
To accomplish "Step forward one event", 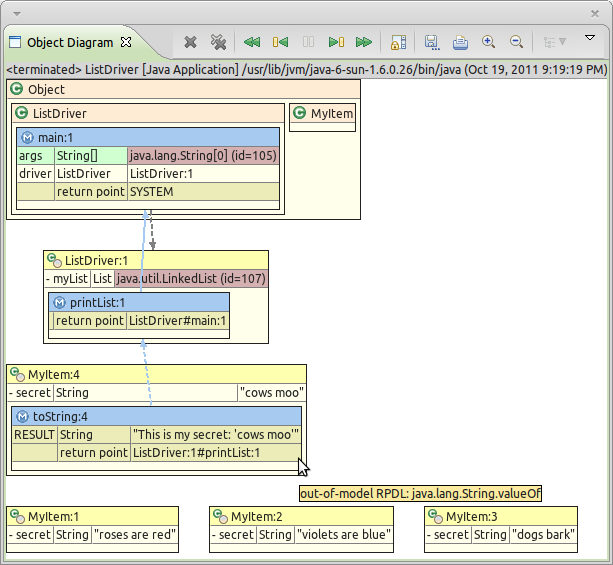I will [337, 42].
